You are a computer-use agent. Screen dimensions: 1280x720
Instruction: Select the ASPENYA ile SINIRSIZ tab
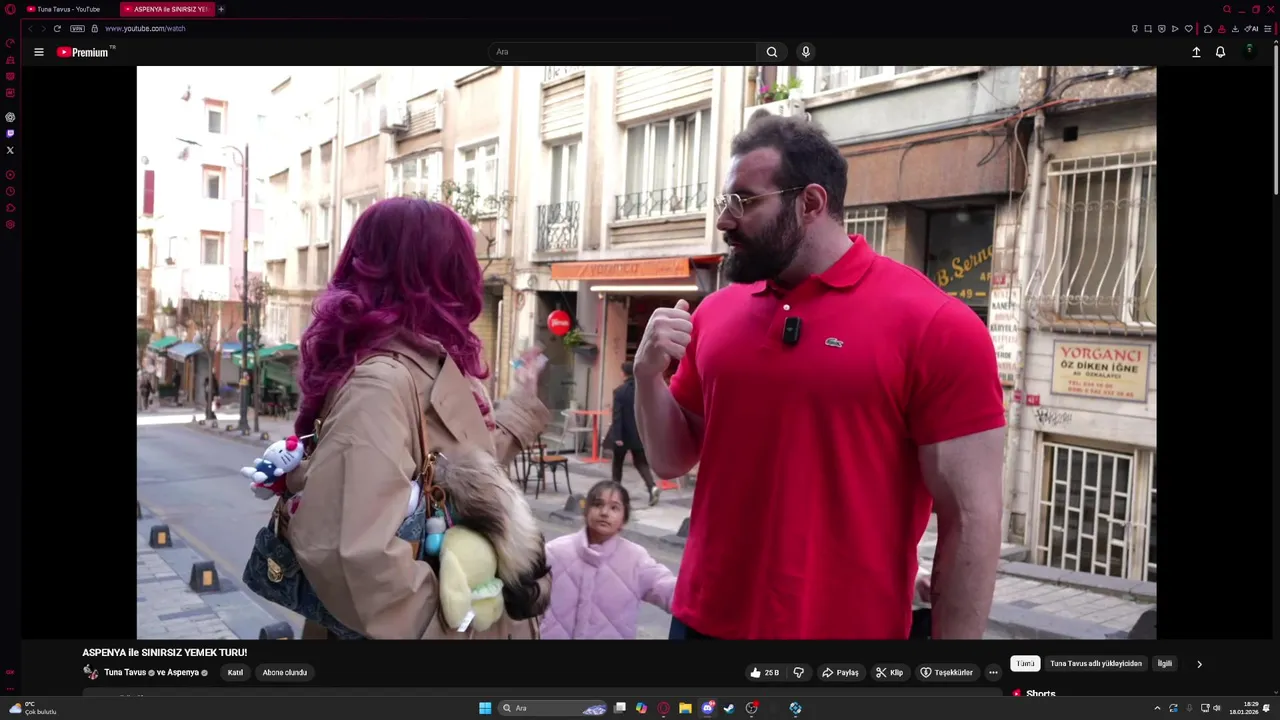pyautogui.click(x=166, y=9)
